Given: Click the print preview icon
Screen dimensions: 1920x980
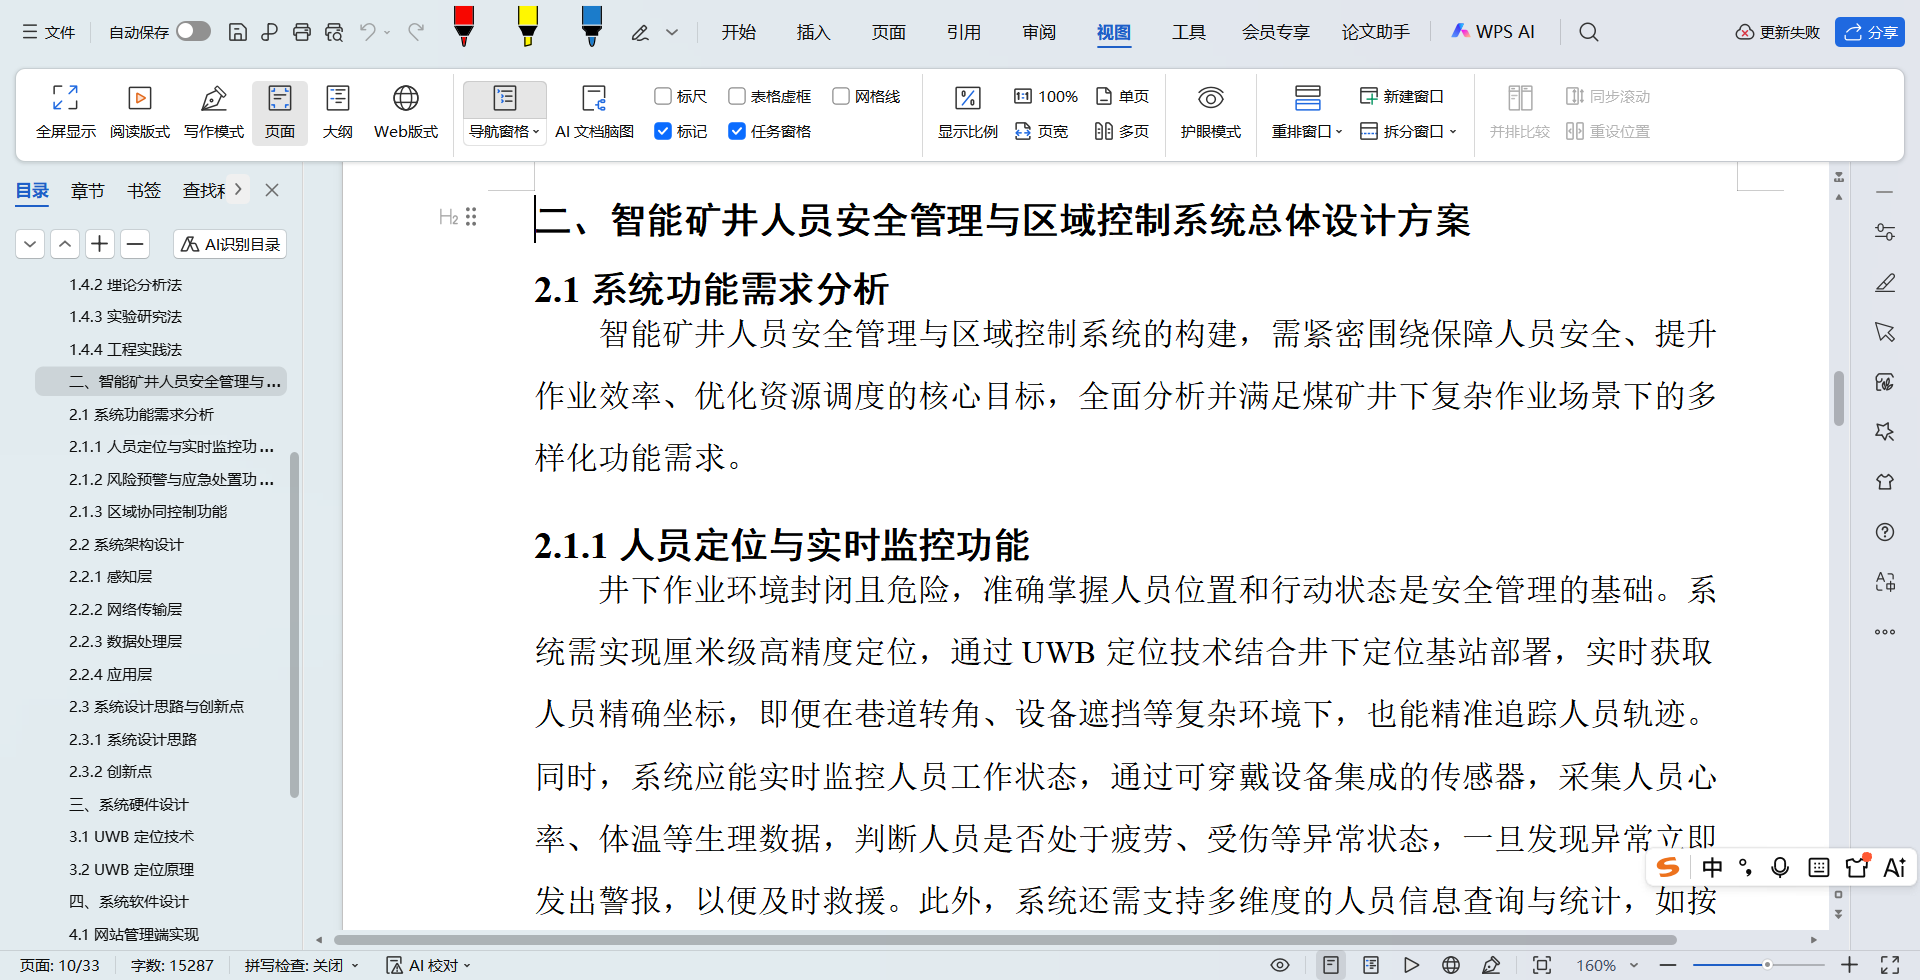Looking at the screenshot, I should tap(334, 32).
